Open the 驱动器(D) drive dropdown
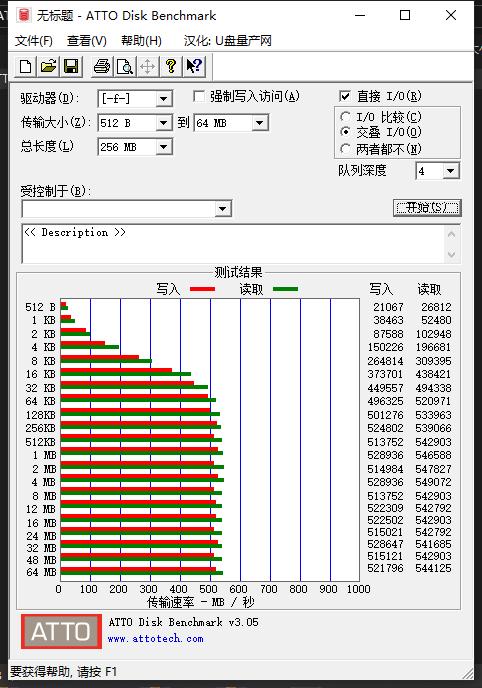The width and height of the screenshot is (482, 688). 164,99
